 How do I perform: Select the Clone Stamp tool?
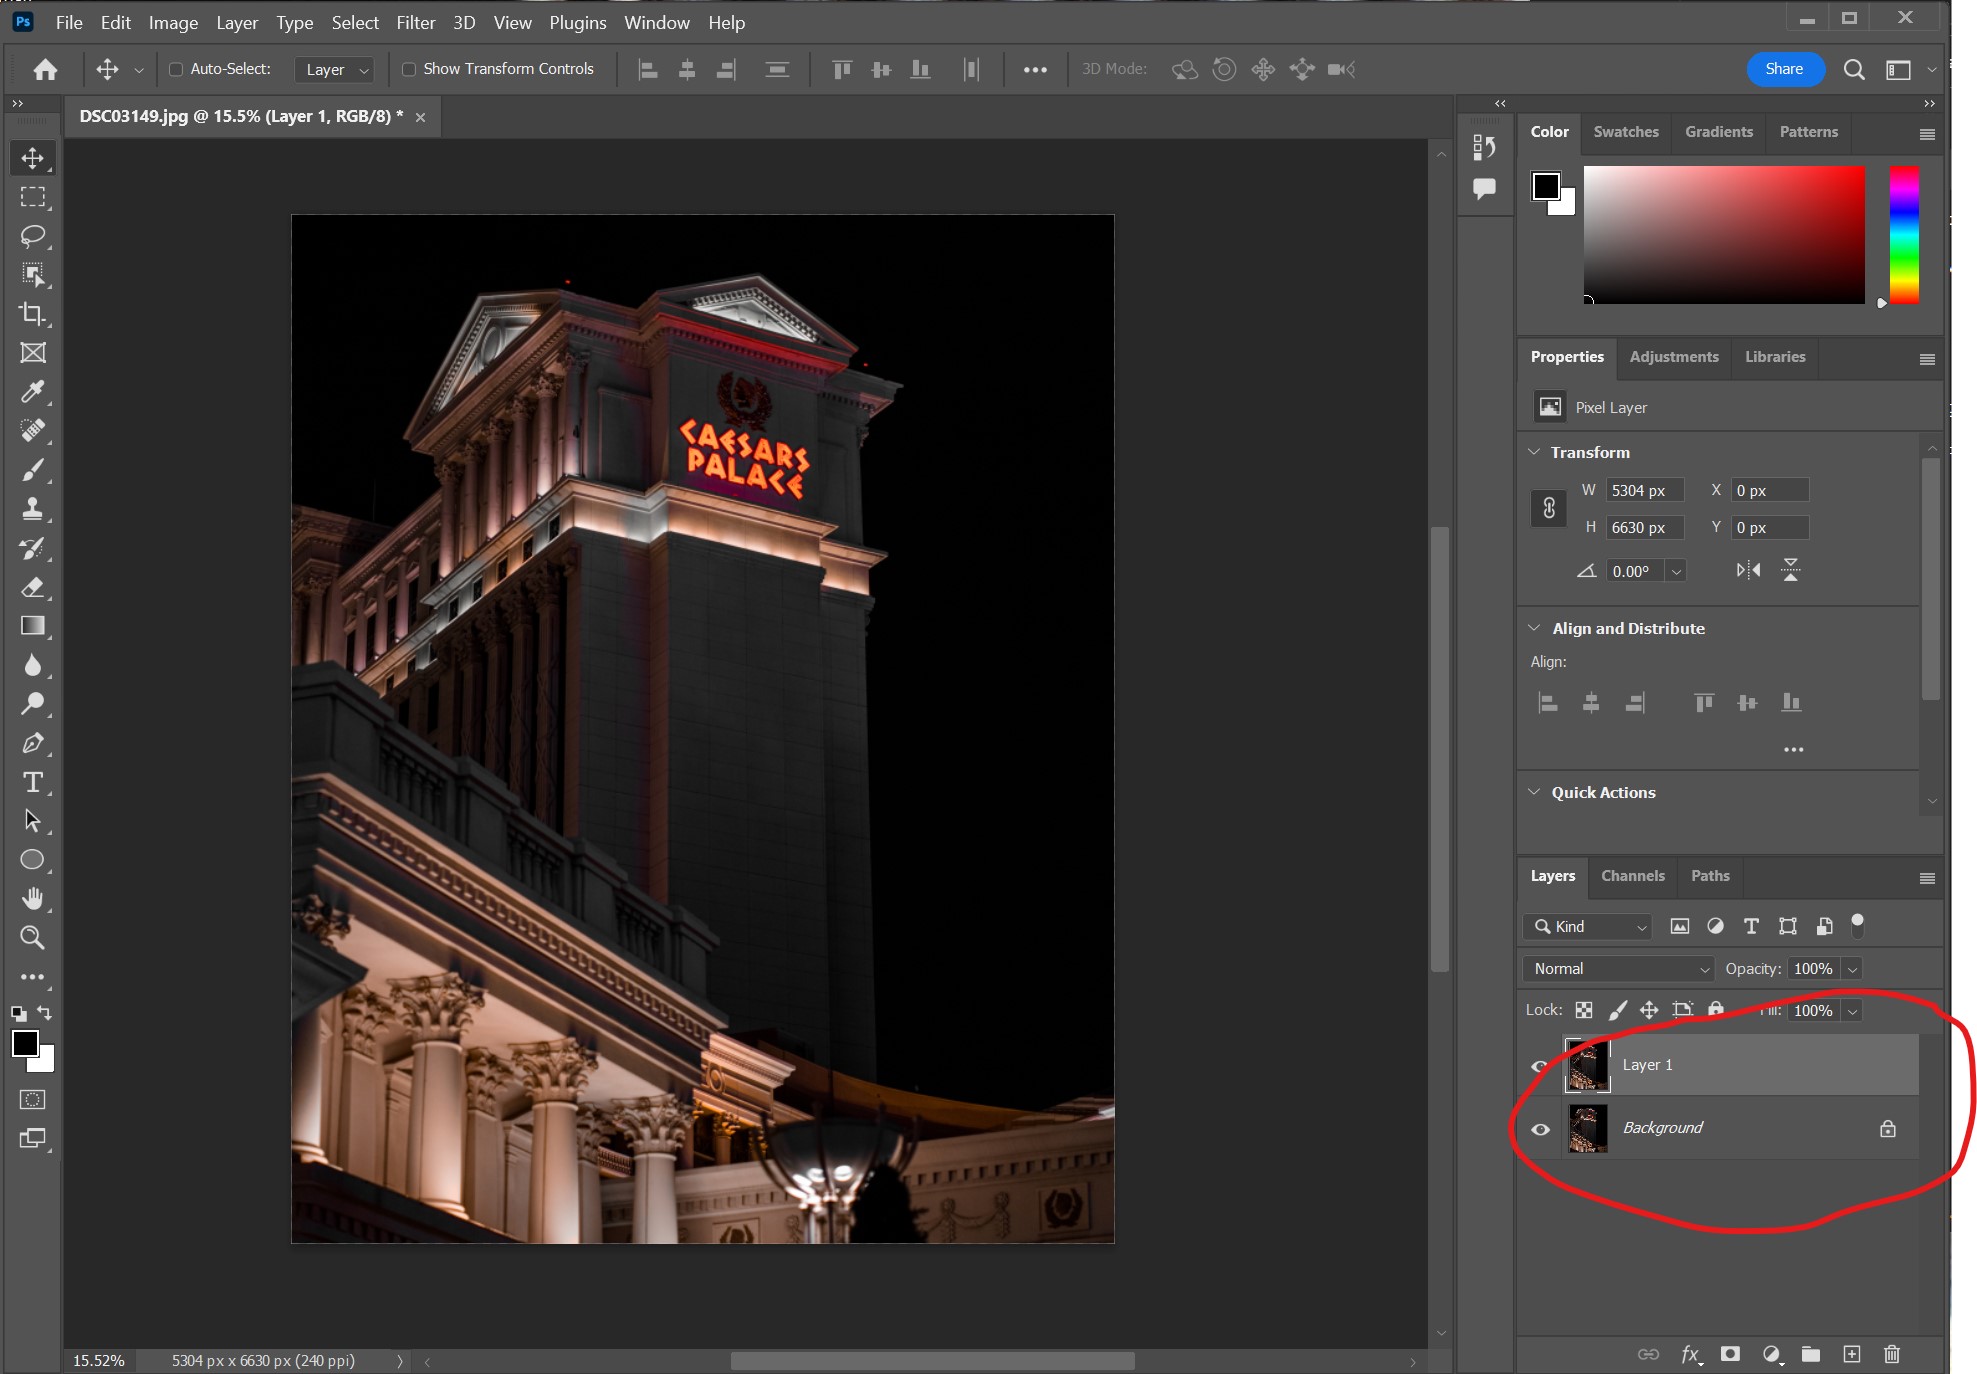(x=32, y=509)
